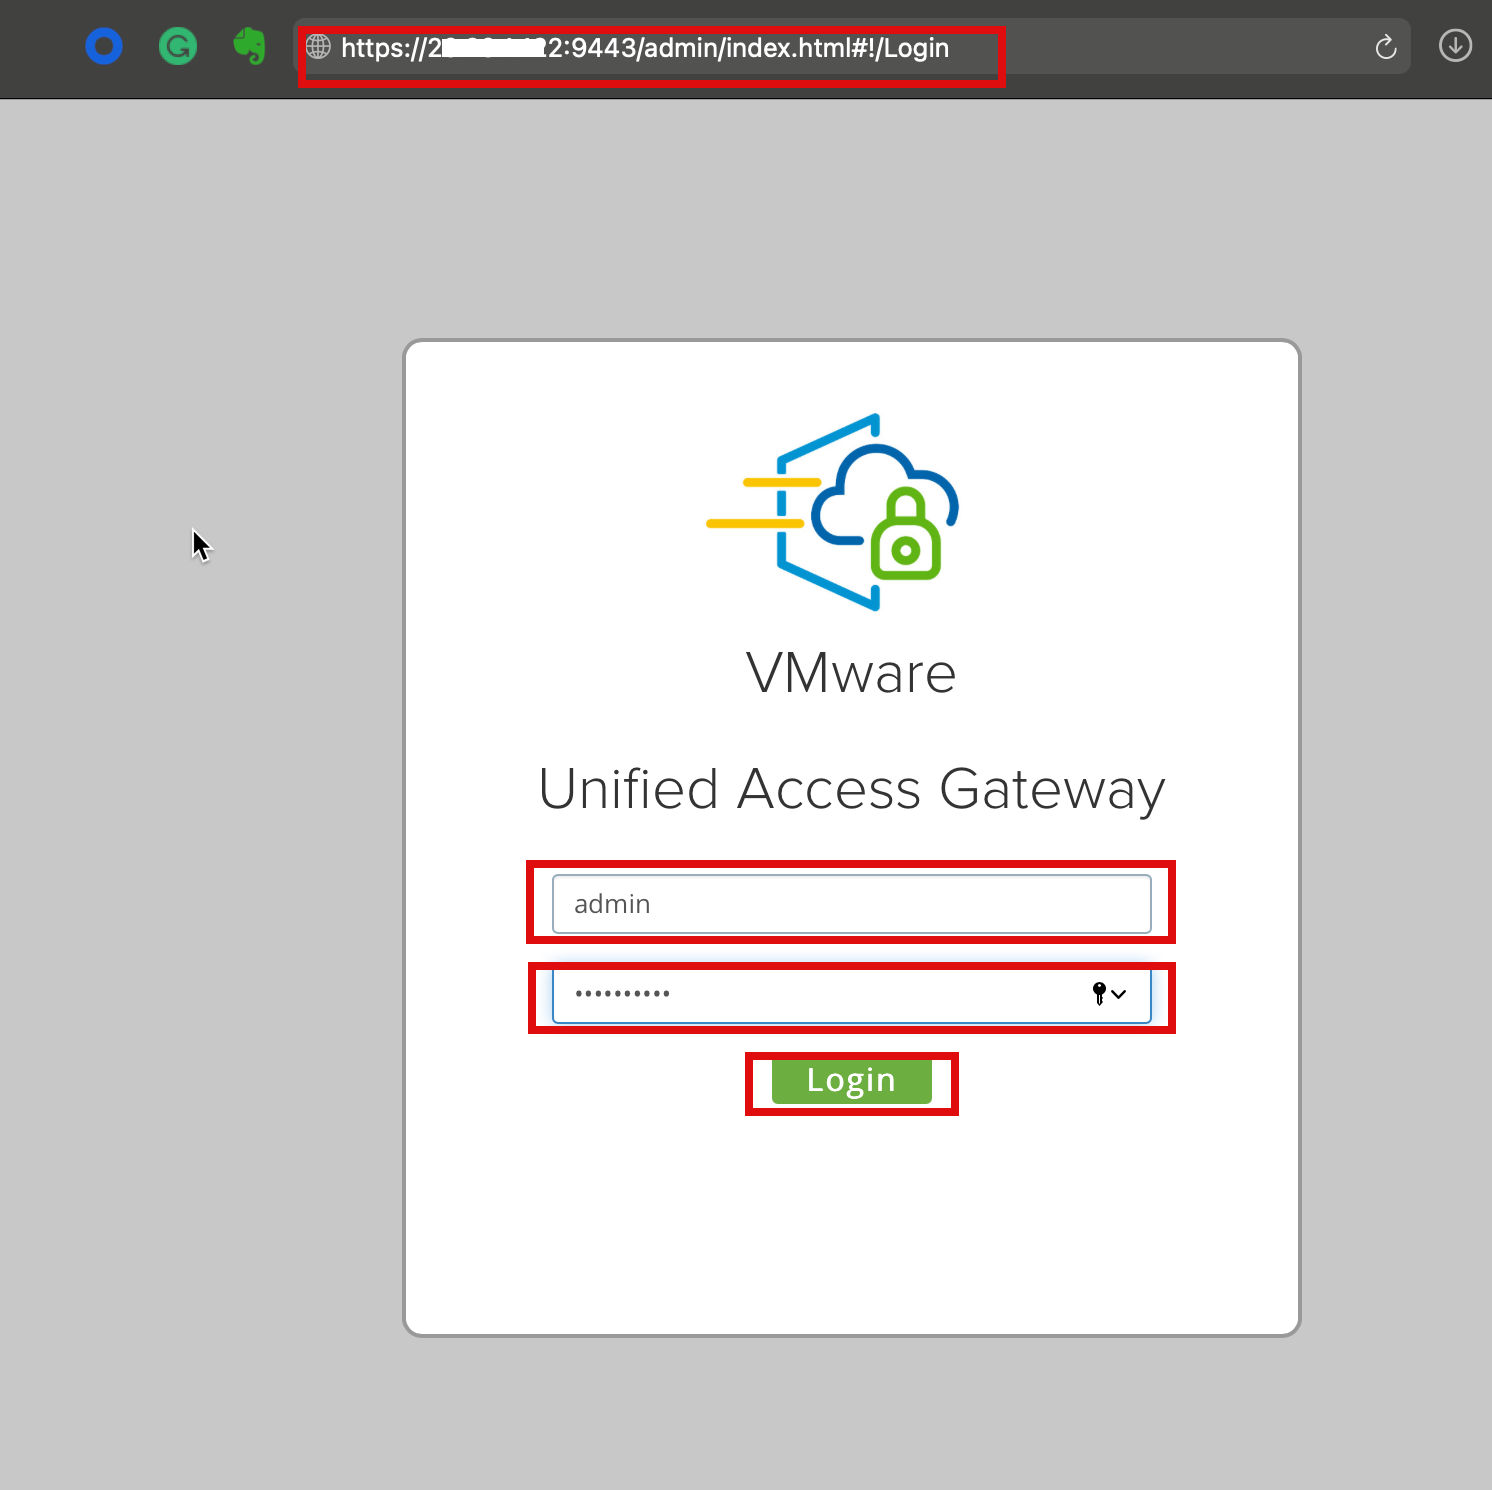Image resolution: width=1492 pixels, height=1490 pixels.
Task: Expand the password autofill chevron
Action: coord(1119,994)
